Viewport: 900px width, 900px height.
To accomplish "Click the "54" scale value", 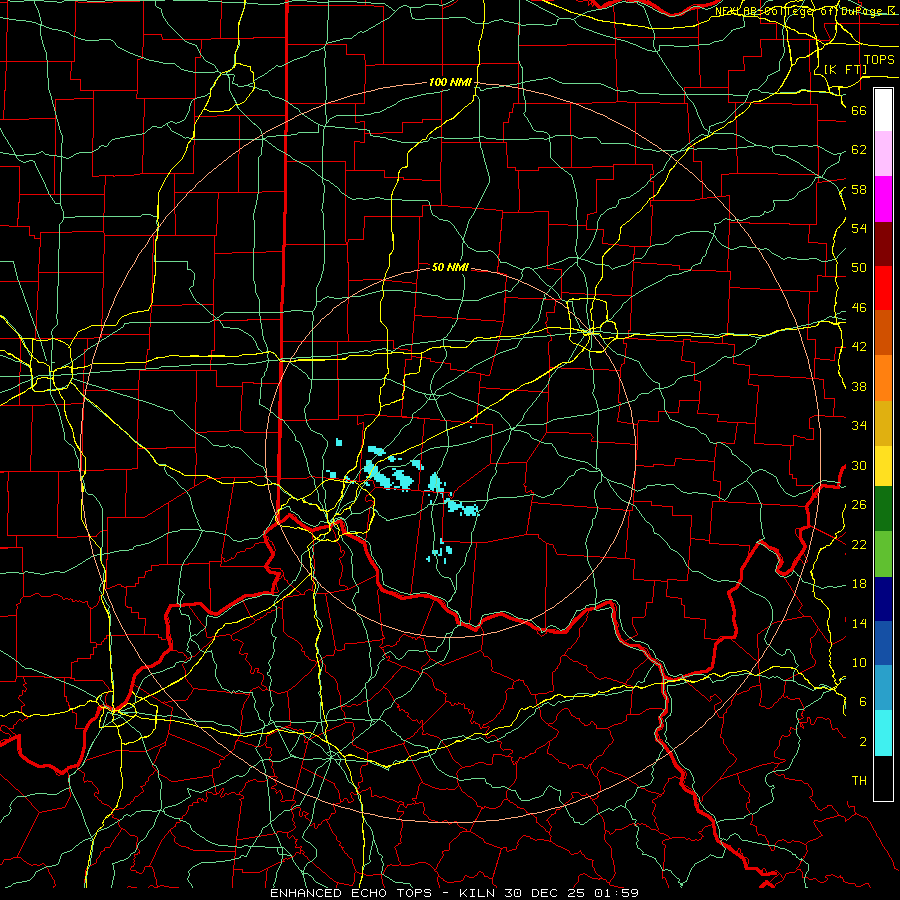I will tap(859, 228).
